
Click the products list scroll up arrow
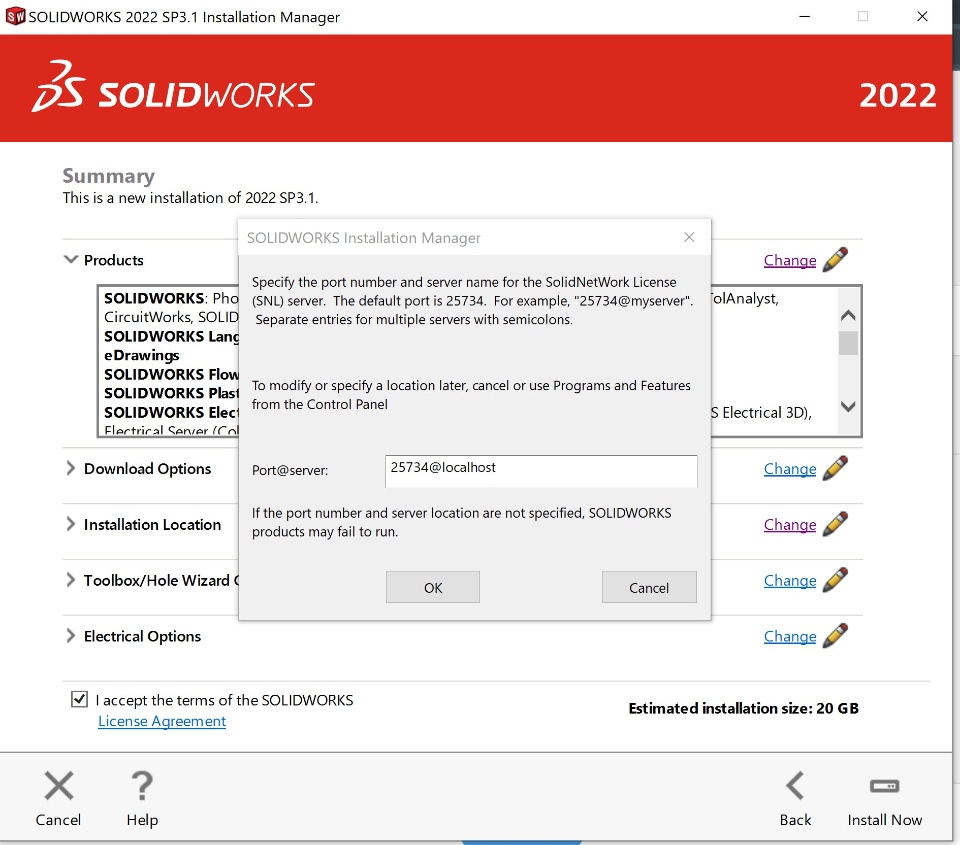[848, 316]
